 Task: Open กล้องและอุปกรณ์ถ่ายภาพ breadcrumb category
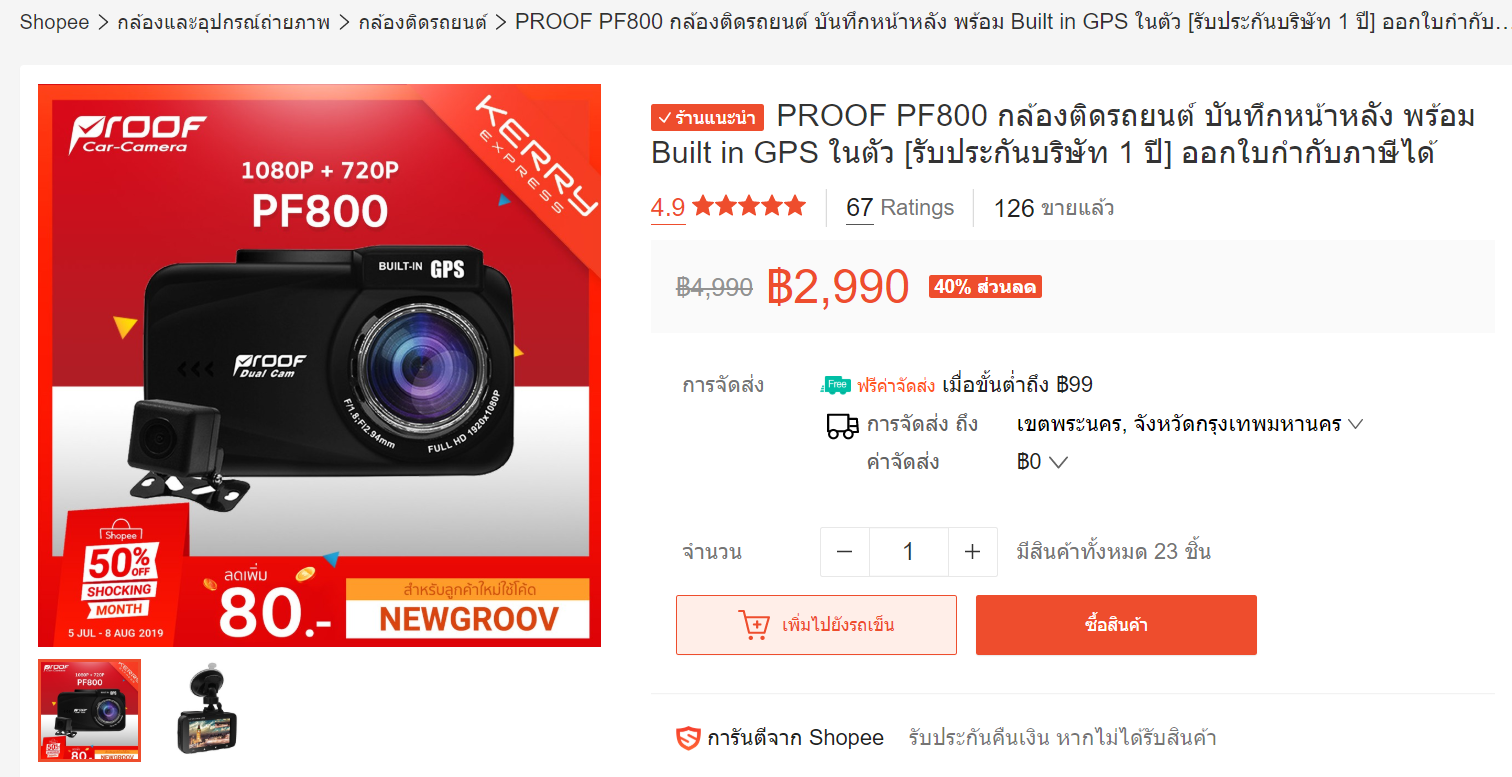pyautogui.click(x=223, y=22)
